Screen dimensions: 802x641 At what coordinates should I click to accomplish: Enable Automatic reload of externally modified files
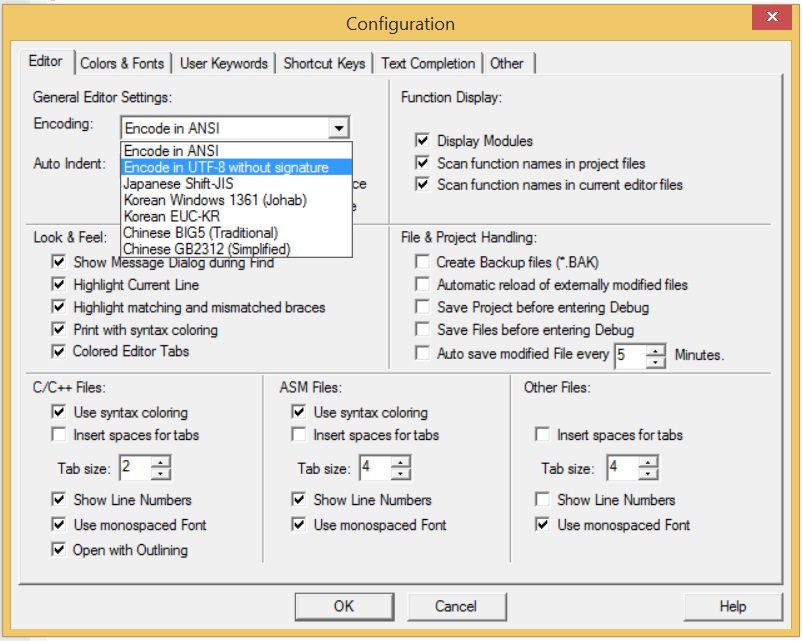coord(422,284)
